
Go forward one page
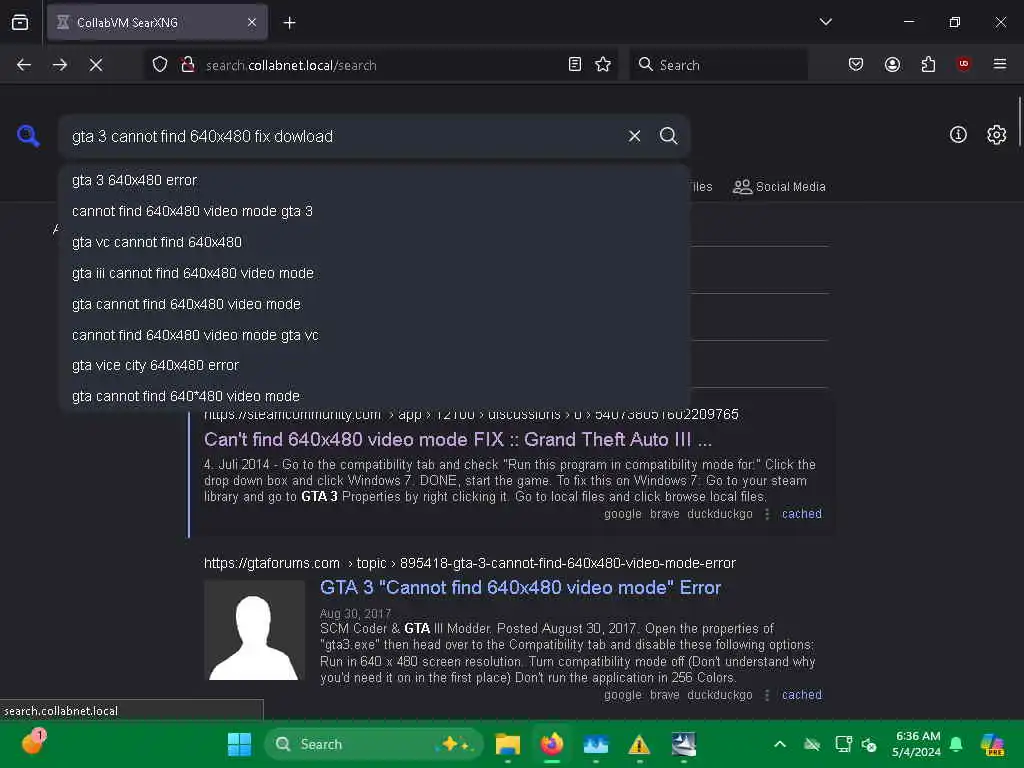pos(60,65)
